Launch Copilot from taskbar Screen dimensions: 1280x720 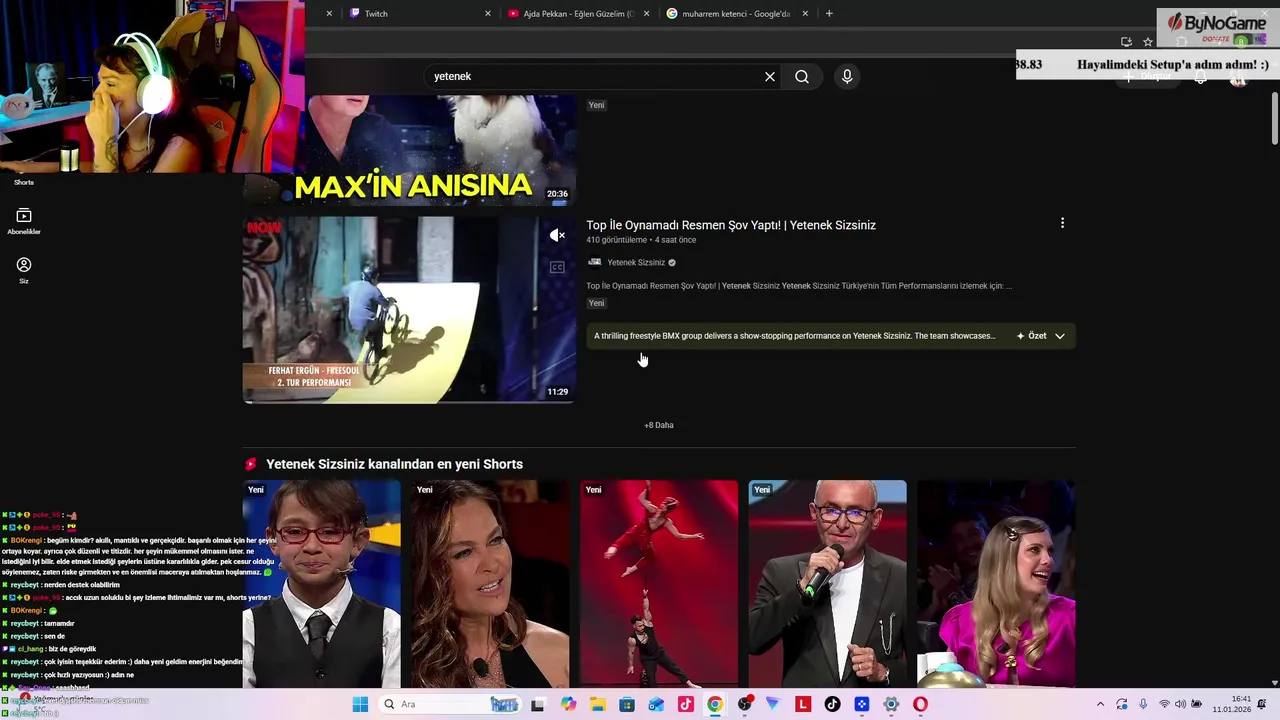568,704
